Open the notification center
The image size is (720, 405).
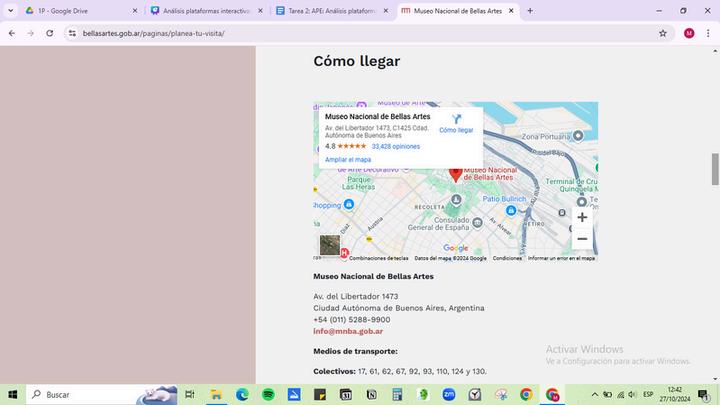[x=703, y=394]
